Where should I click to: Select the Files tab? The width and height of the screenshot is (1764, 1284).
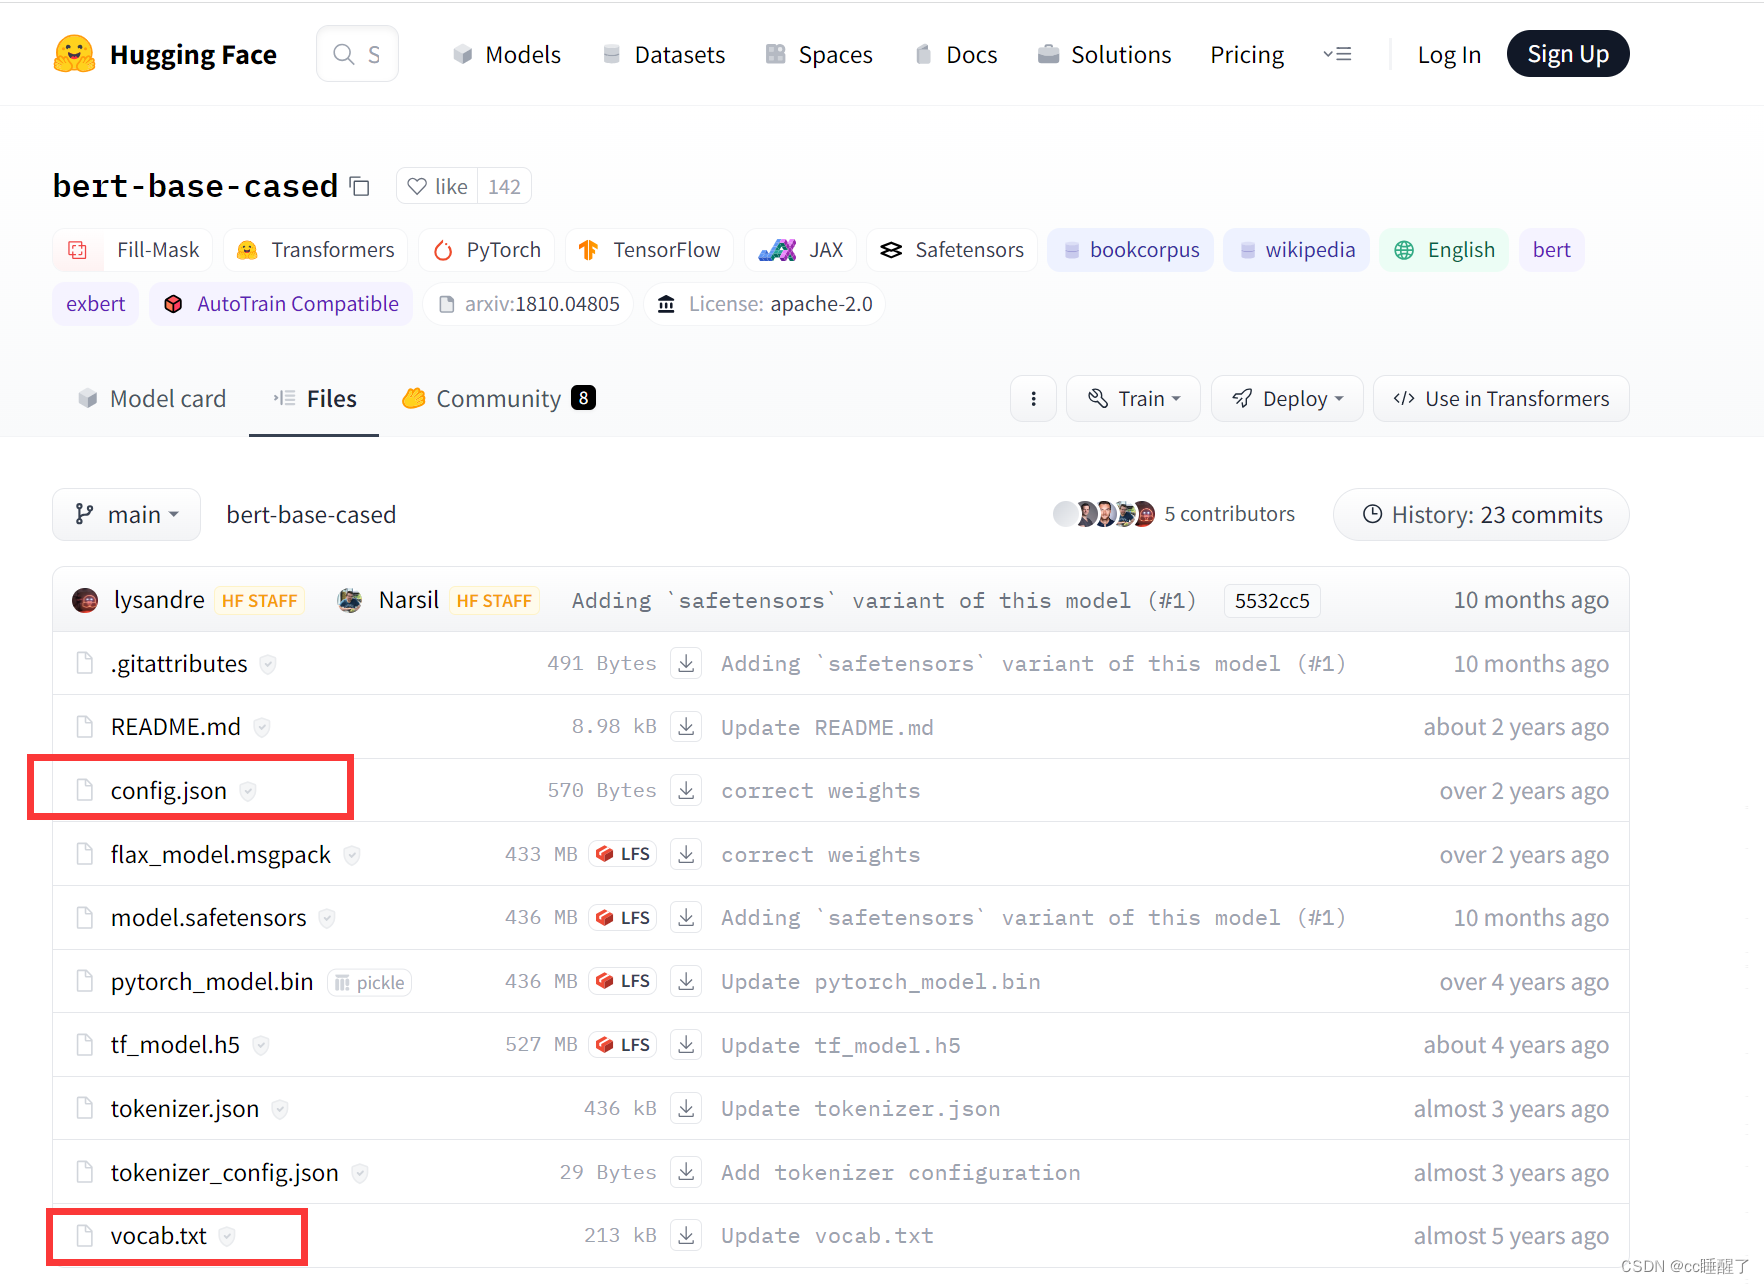tap(314, 399)
